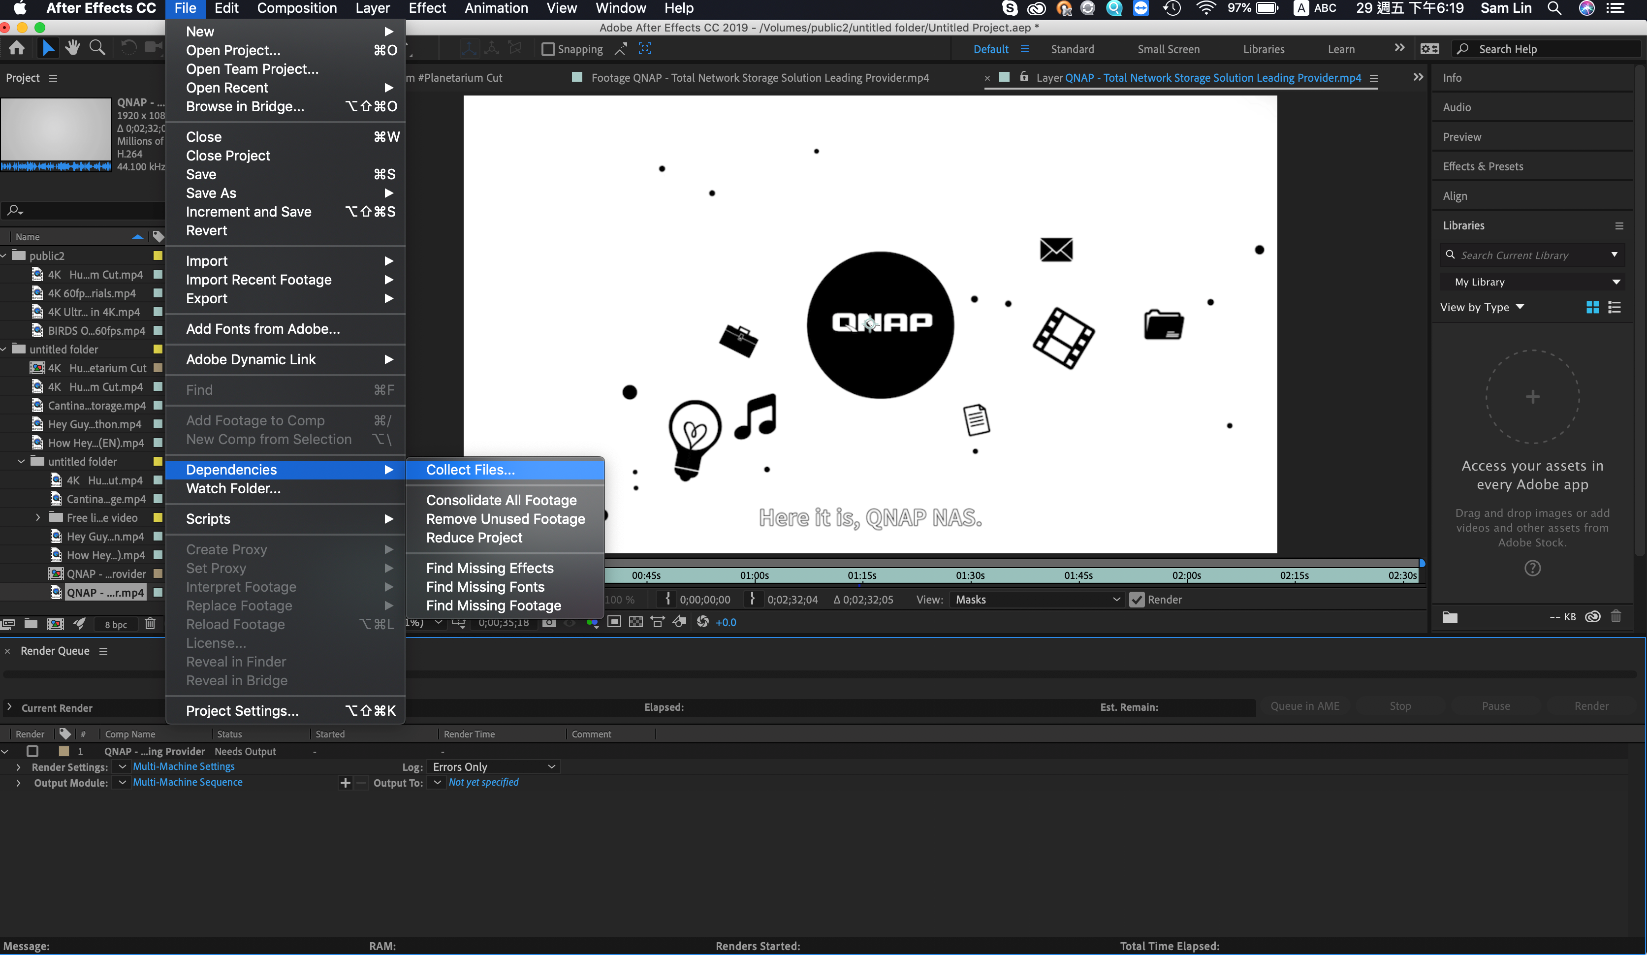Delete selected project item with trash icon
1647x955 pixels.
click(x=150, y=624)
